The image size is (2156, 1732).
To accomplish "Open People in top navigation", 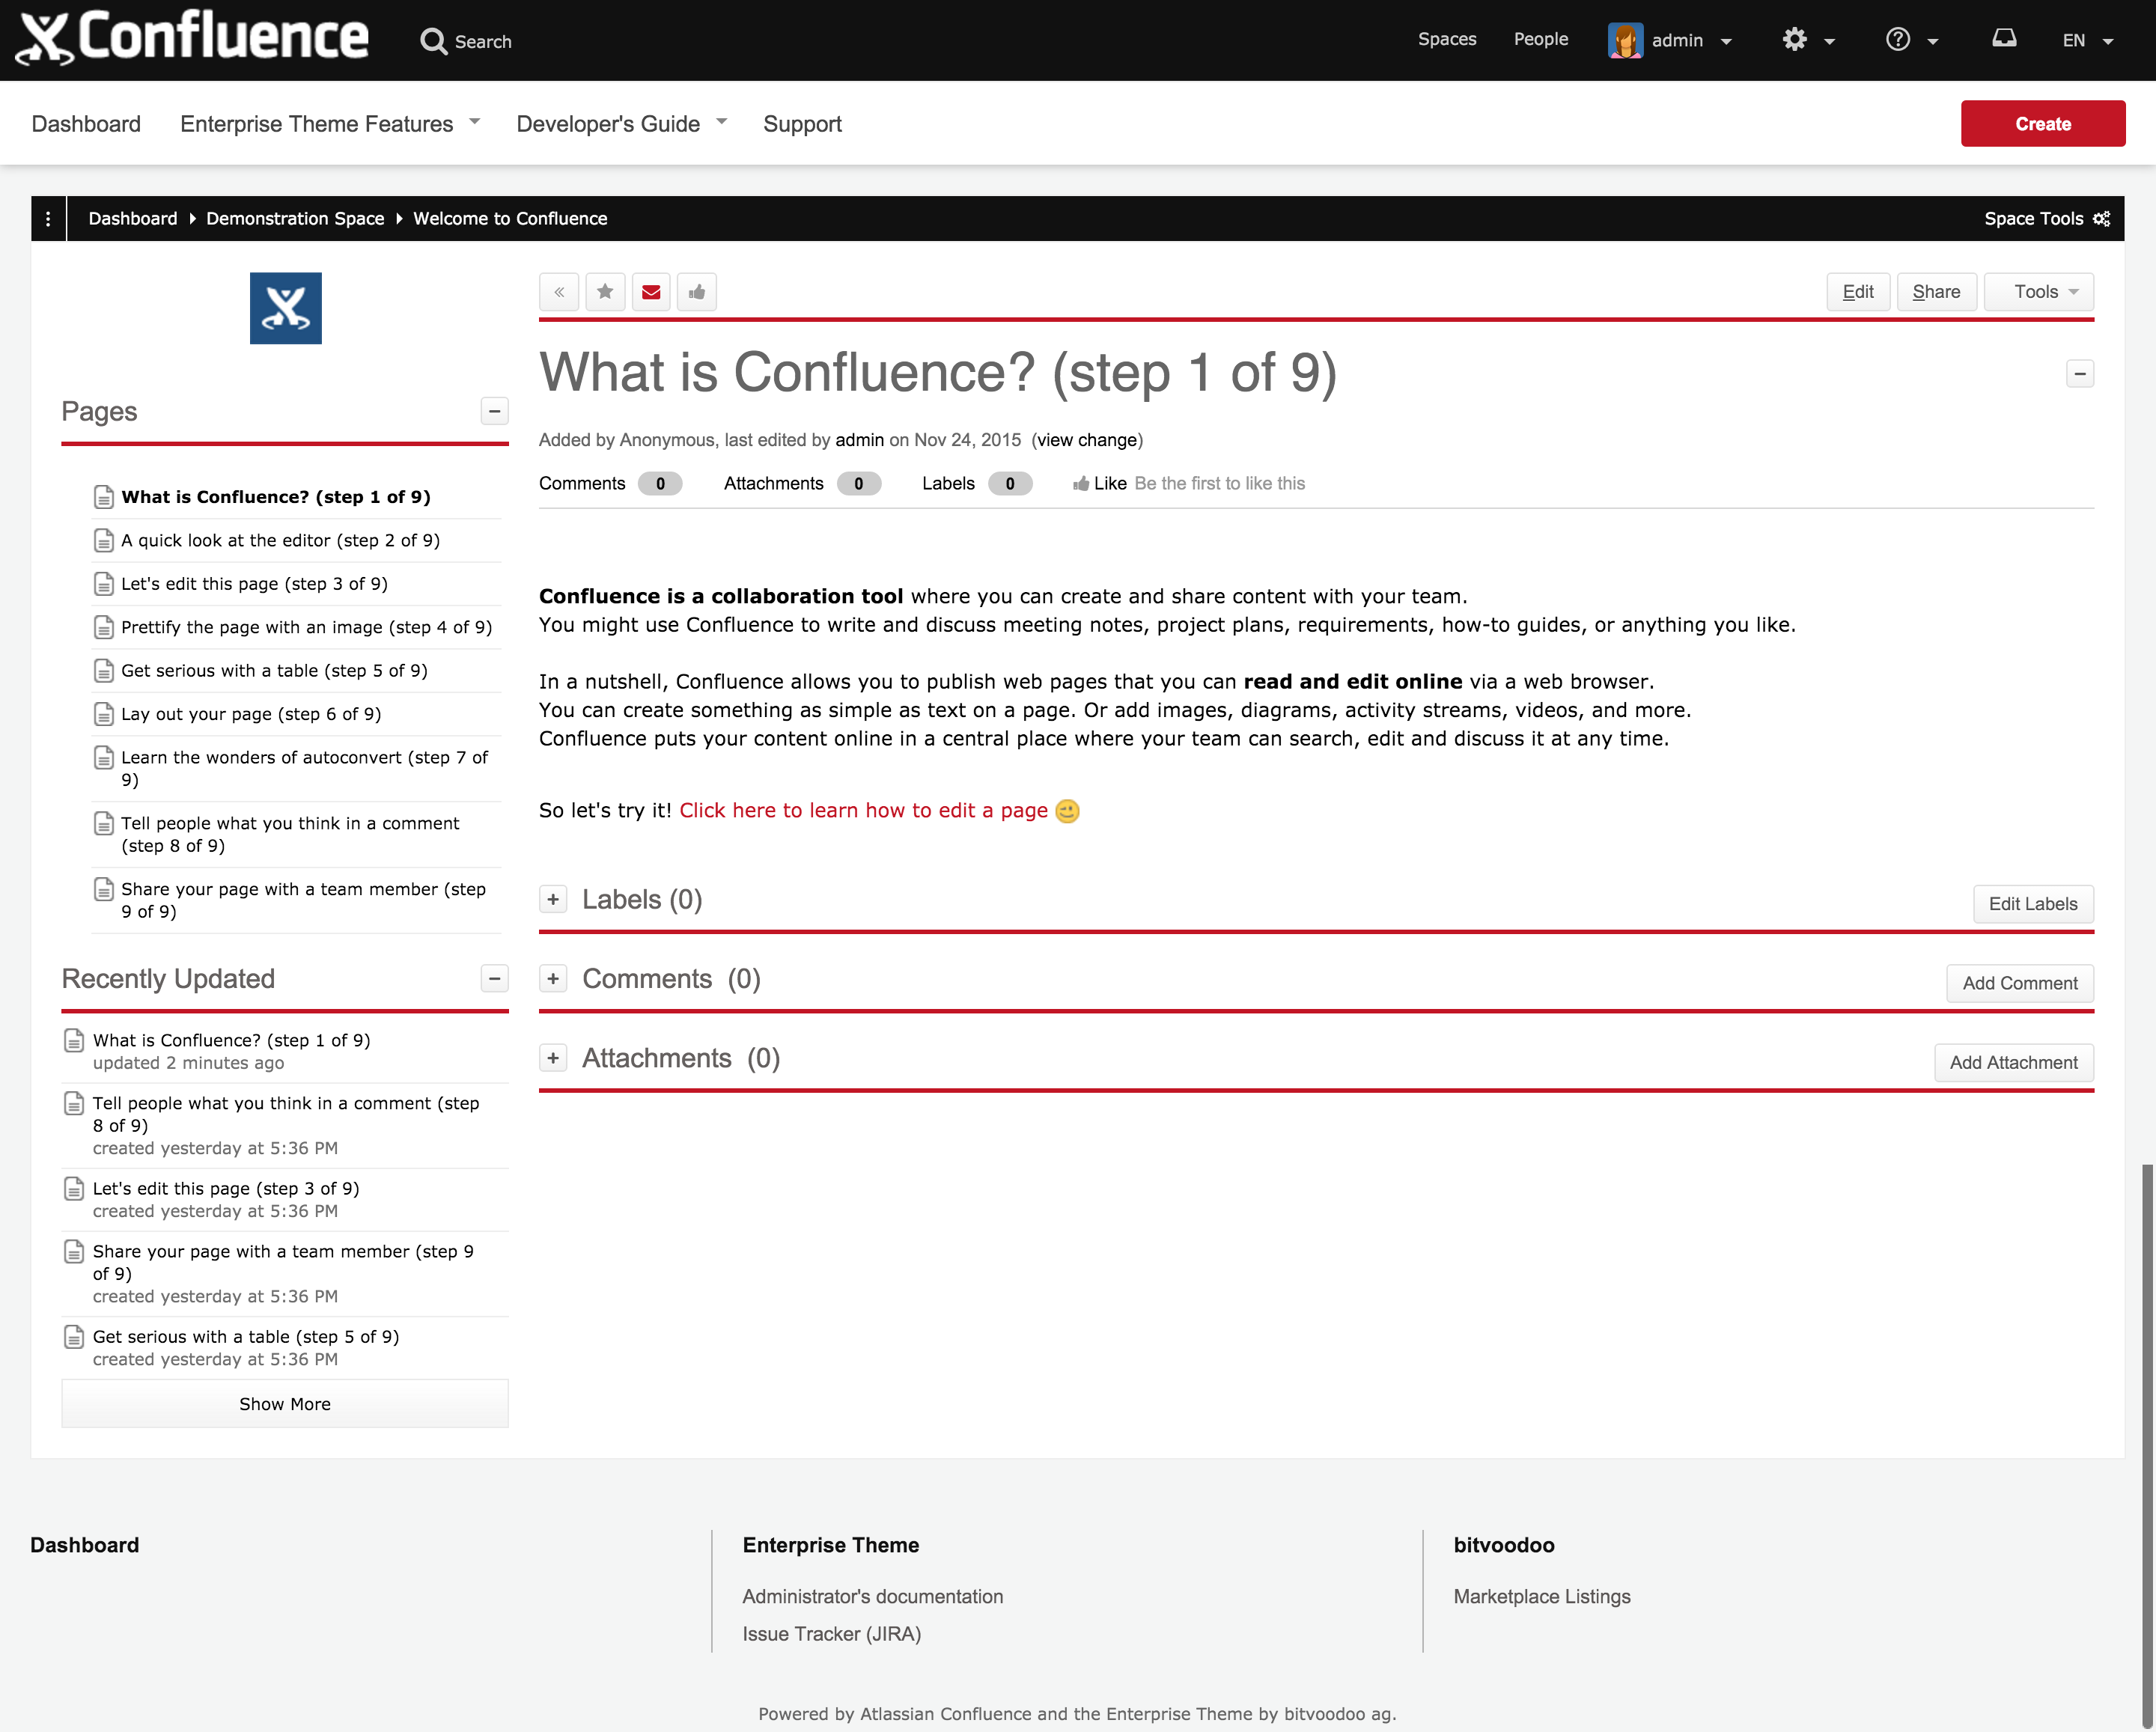I will 1540,39.
